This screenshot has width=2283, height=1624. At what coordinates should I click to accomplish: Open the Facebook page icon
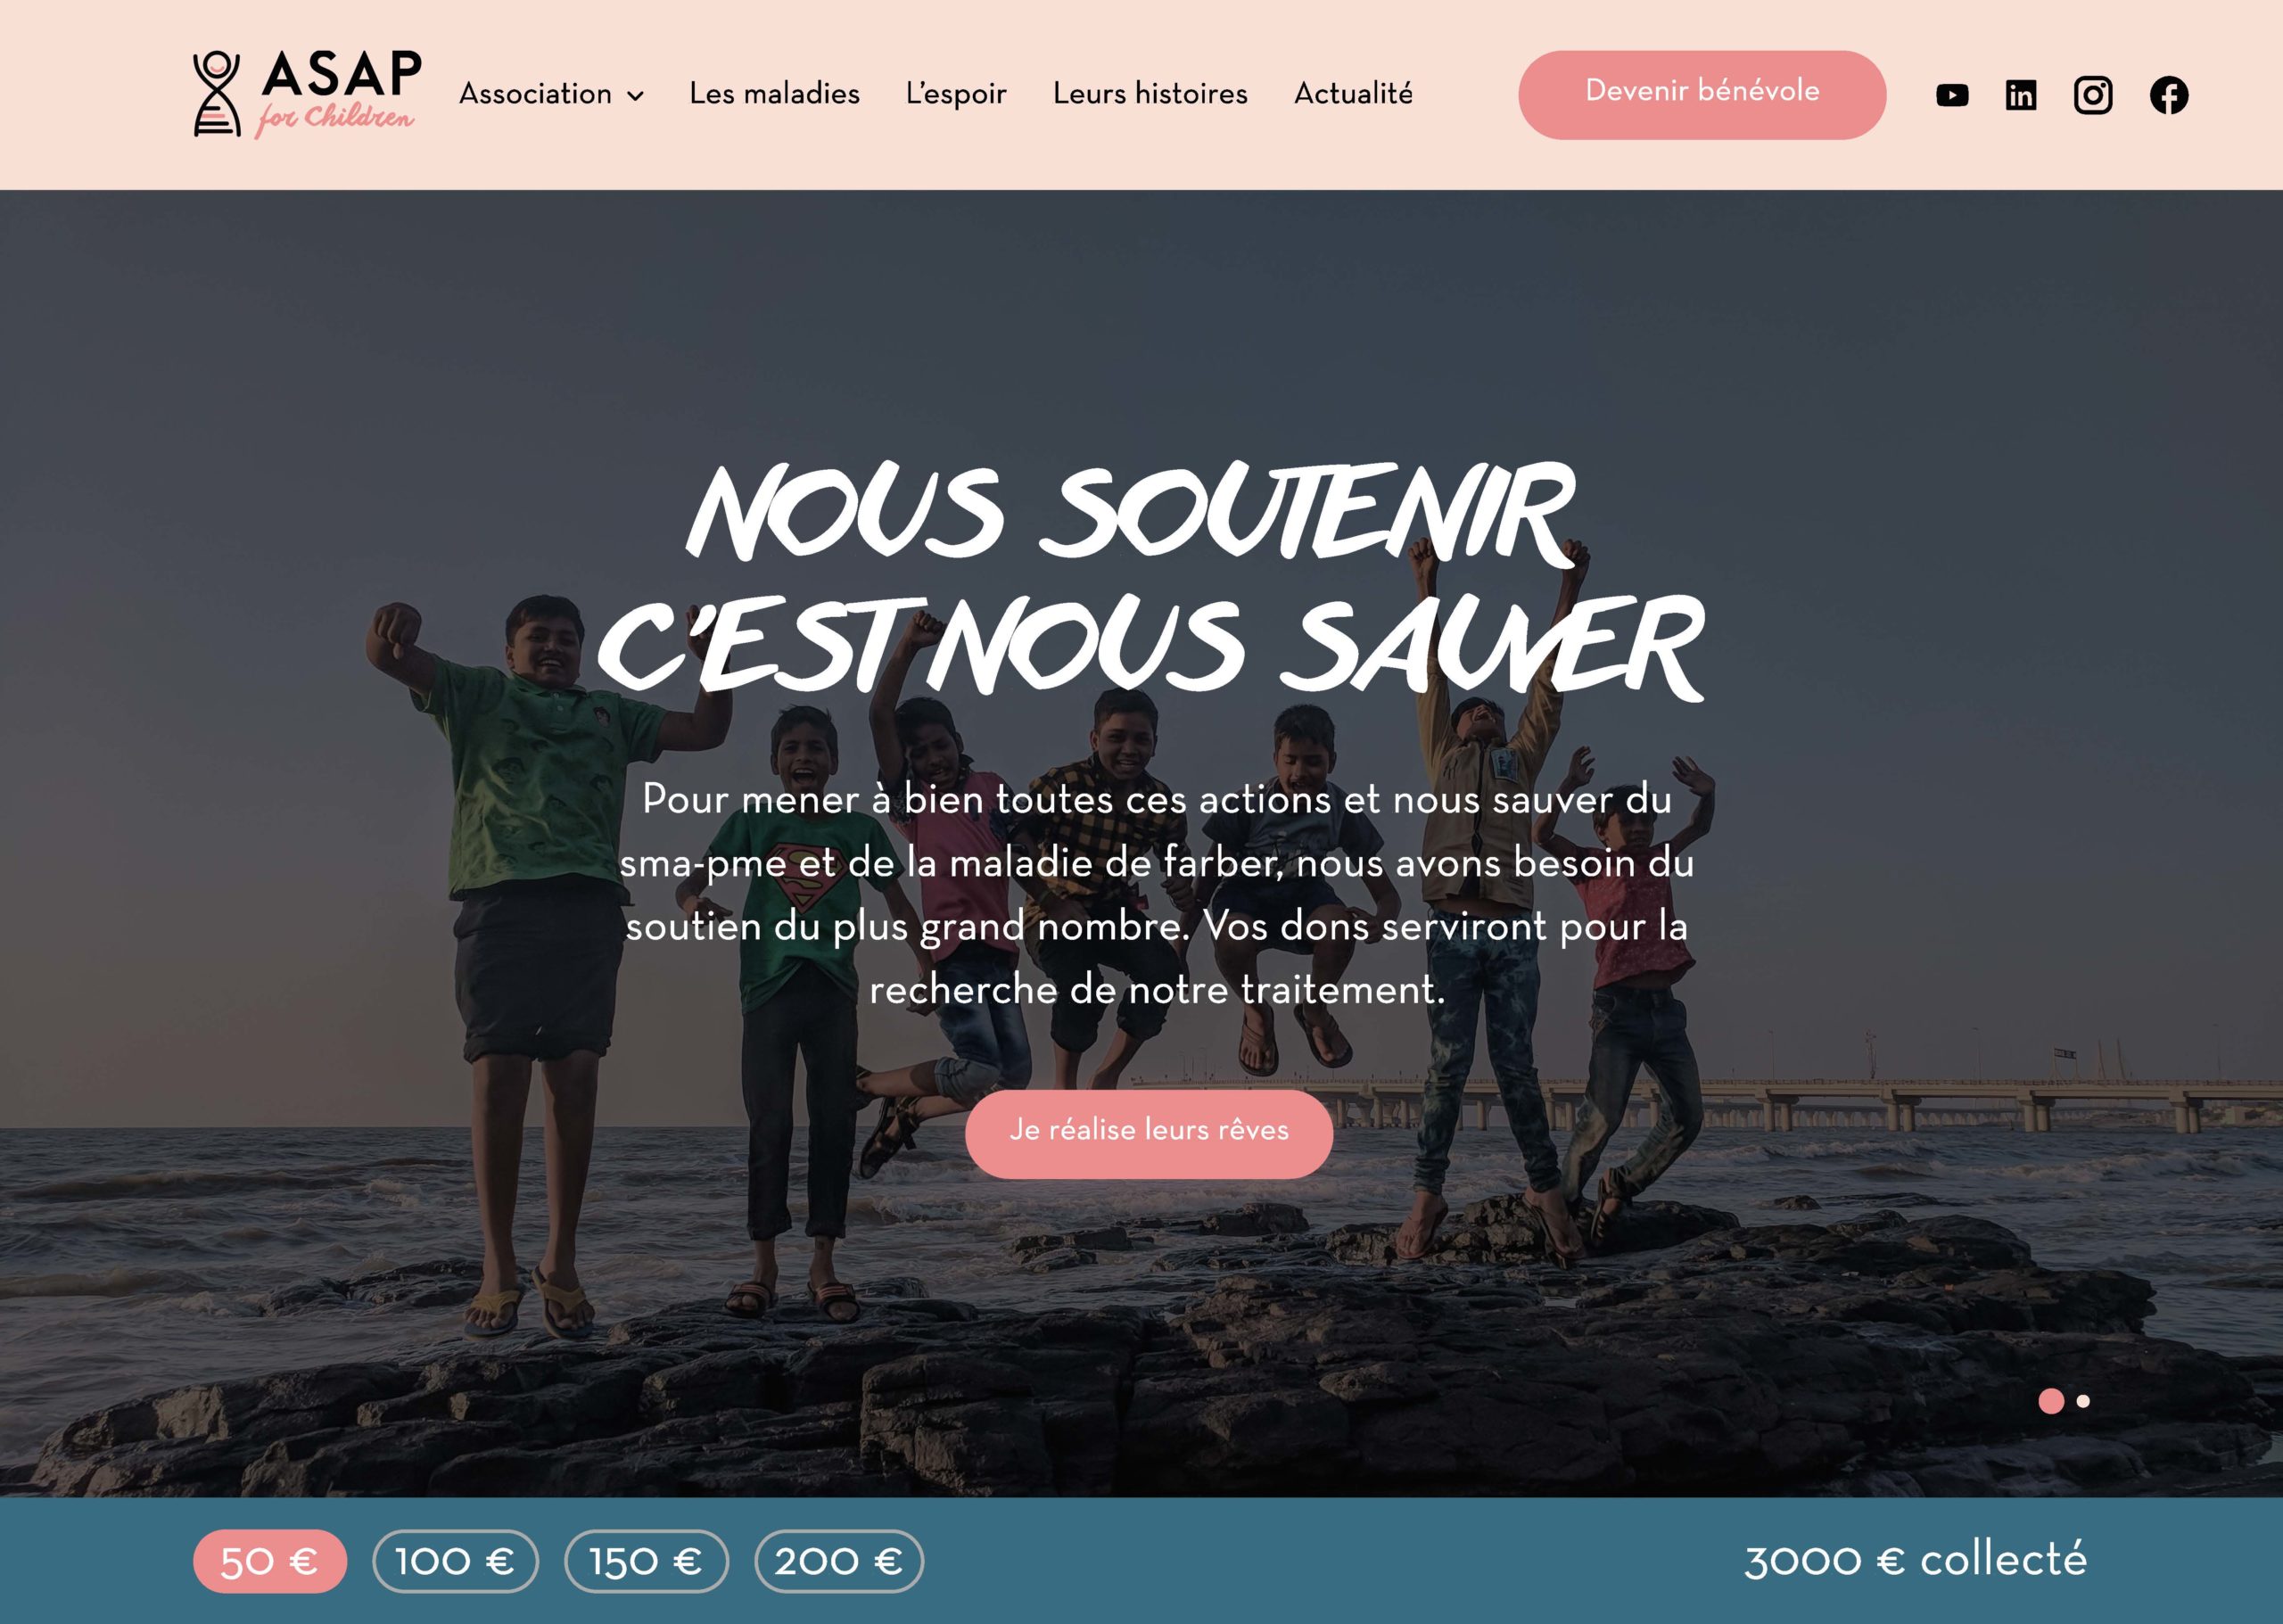pyautogui.click(x=2168, y=95)
